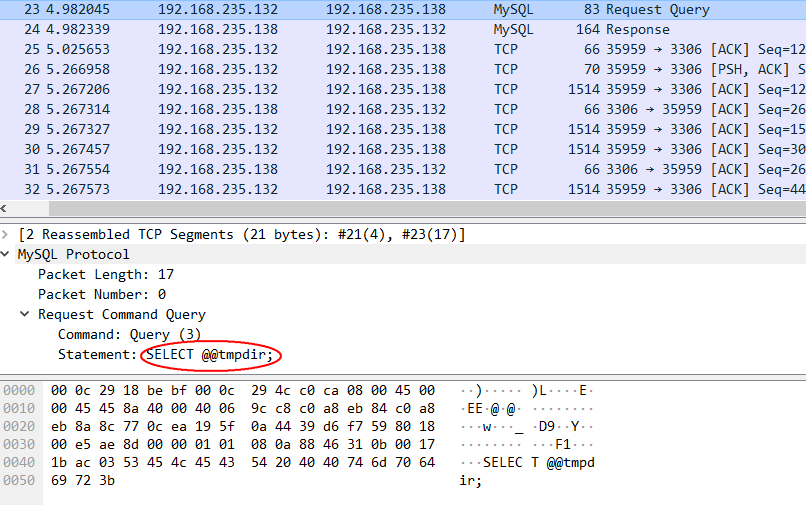
Task: Select packet number 27 in the list
Action: click(x=400, y=89)
